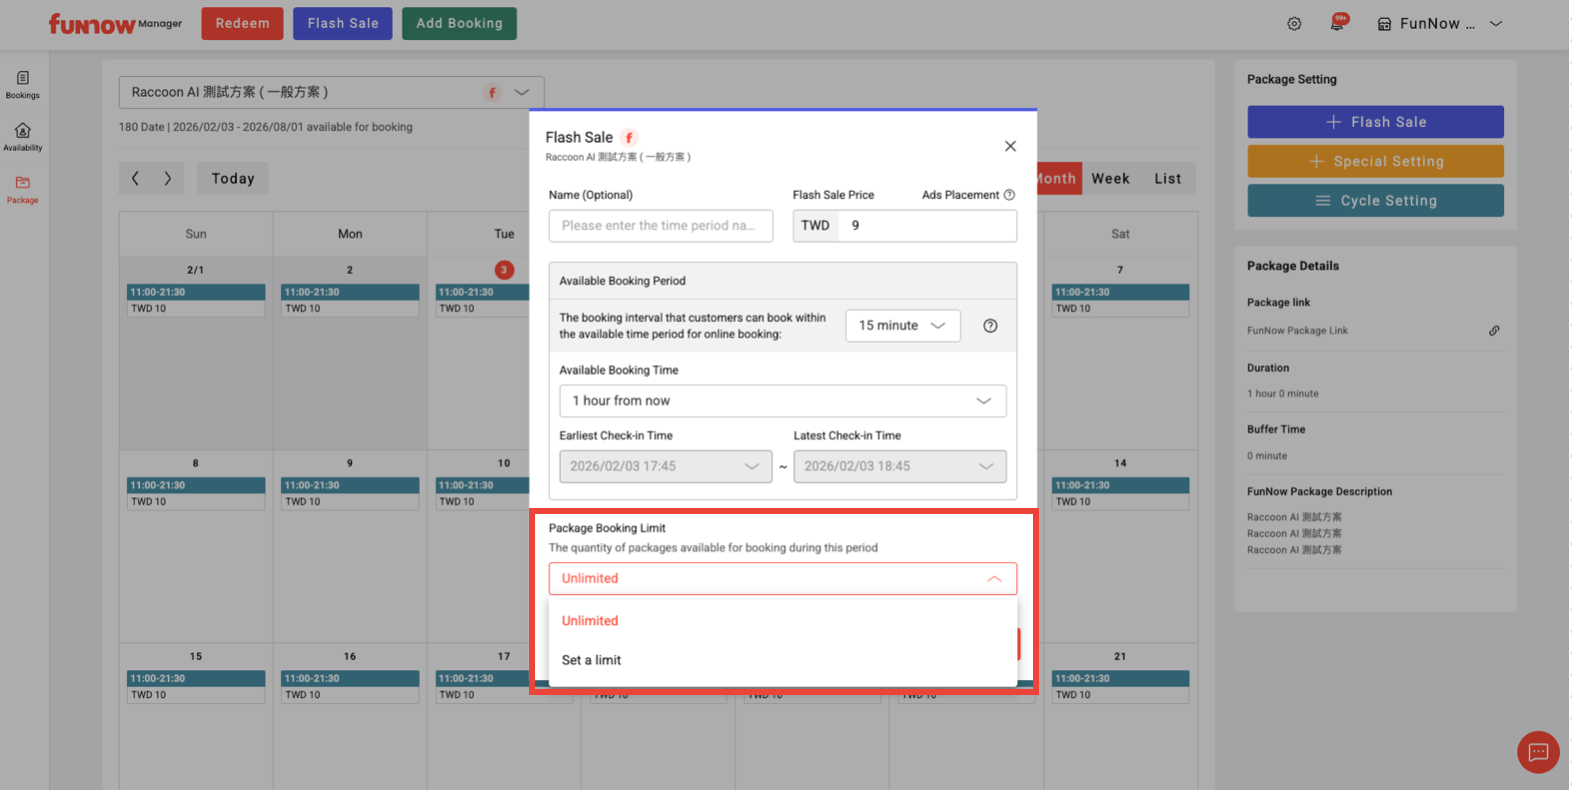Close the Flash Sale dialog

1010,147
